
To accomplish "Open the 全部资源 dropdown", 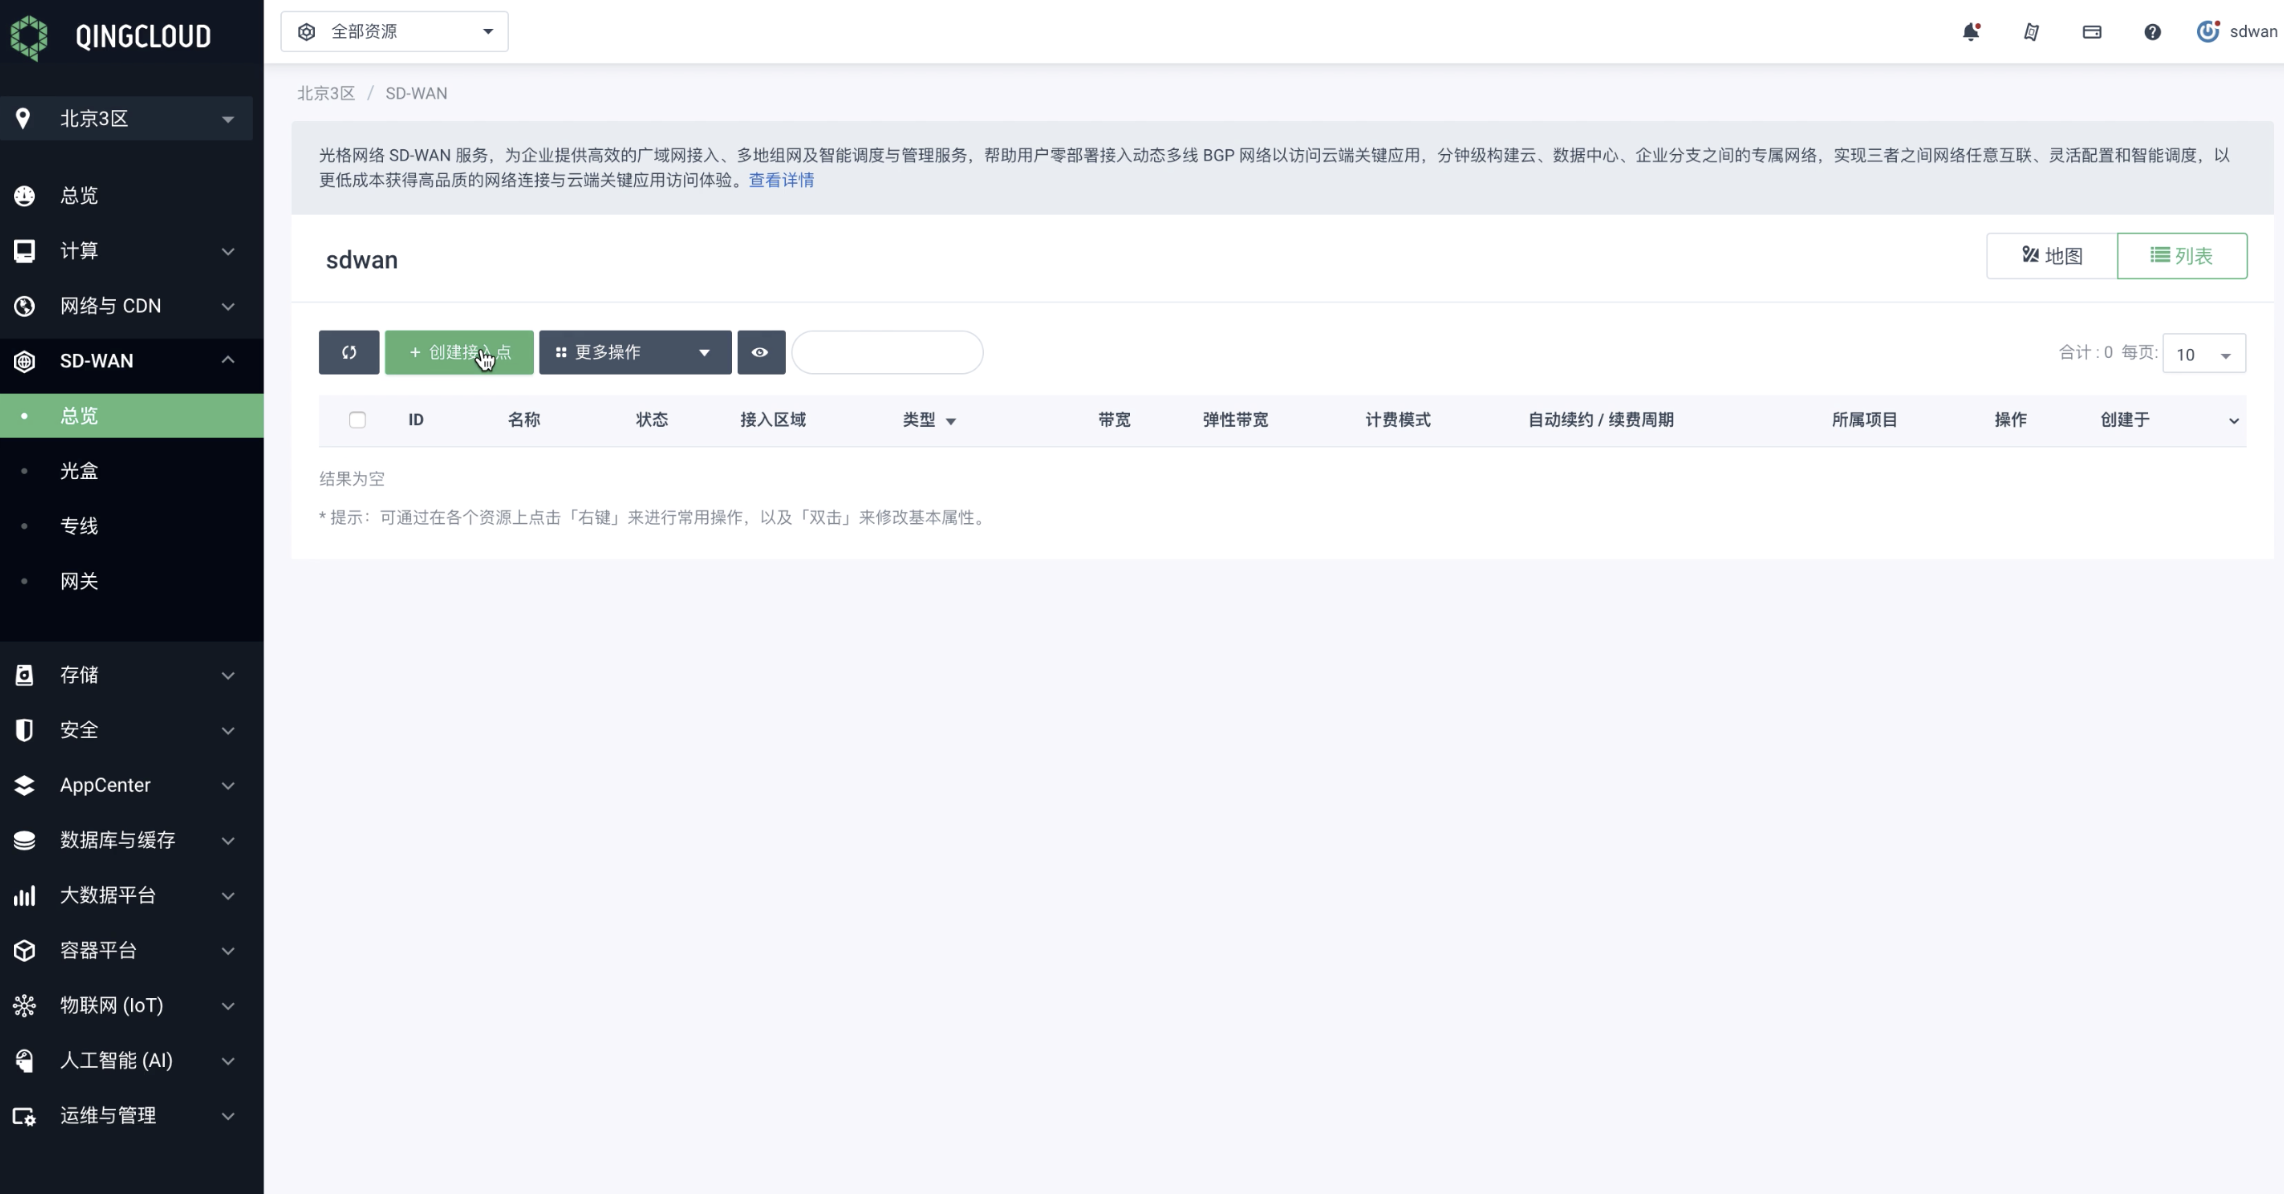I will (x=394, y=32).
